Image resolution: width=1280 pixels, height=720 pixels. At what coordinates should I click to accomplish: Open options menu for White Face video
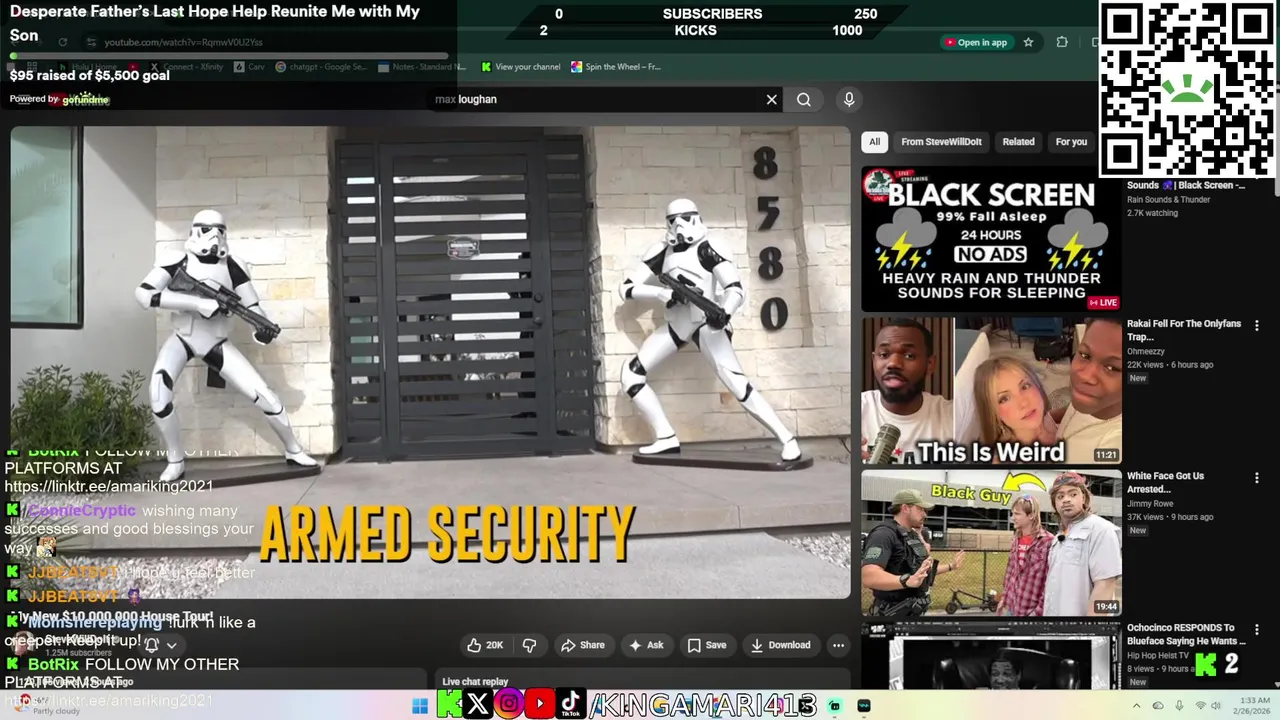[1257, 478]
